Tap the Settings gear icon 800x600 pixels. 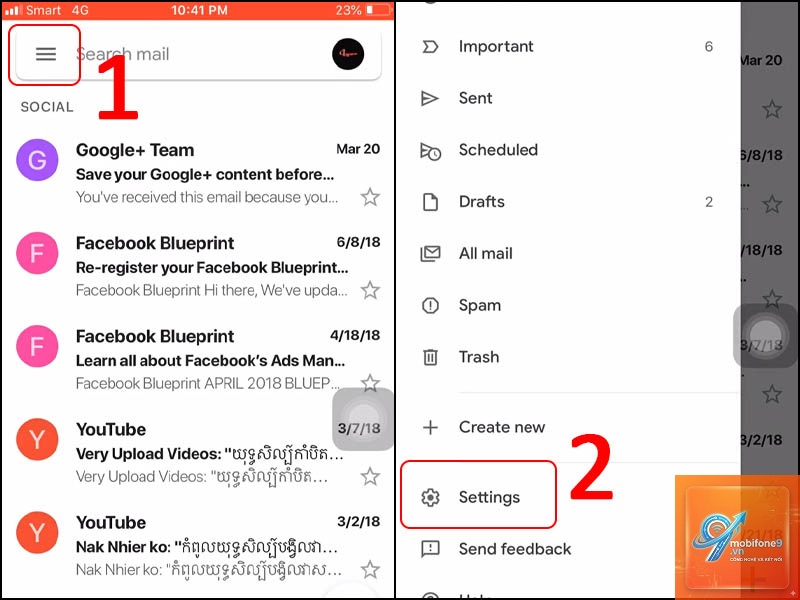tap(430, 497)
